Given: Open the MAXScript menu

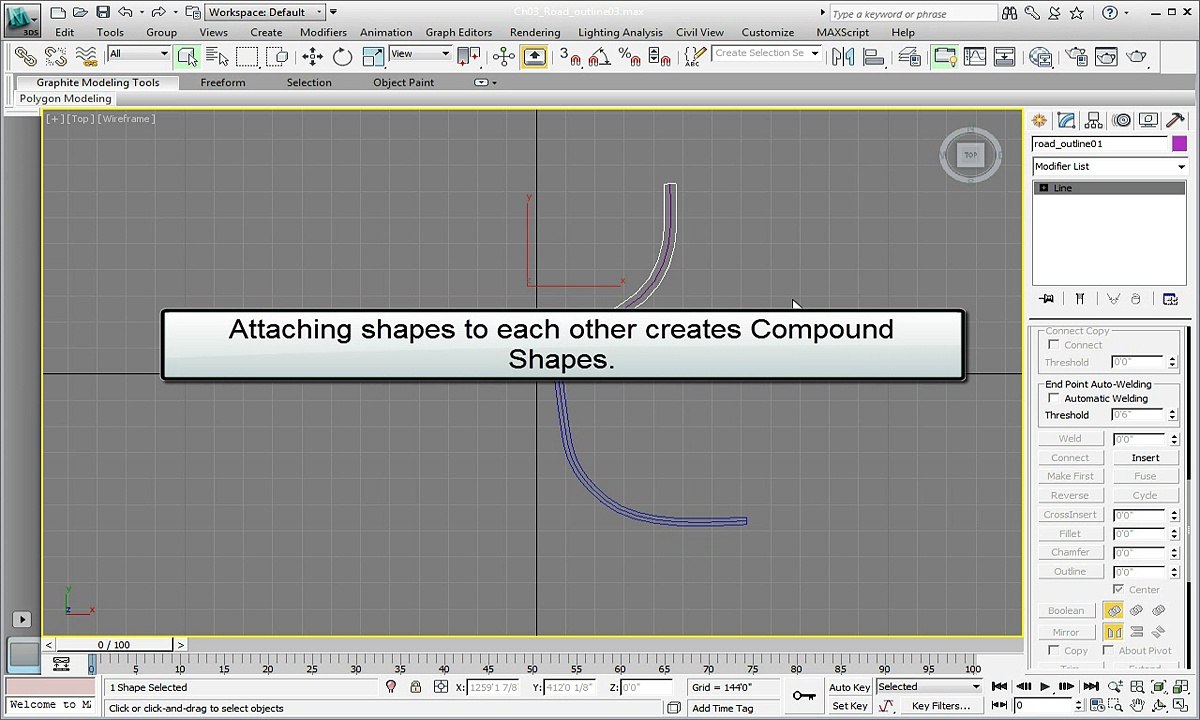Looking at the screenshot, I should [x=843, y=32].
